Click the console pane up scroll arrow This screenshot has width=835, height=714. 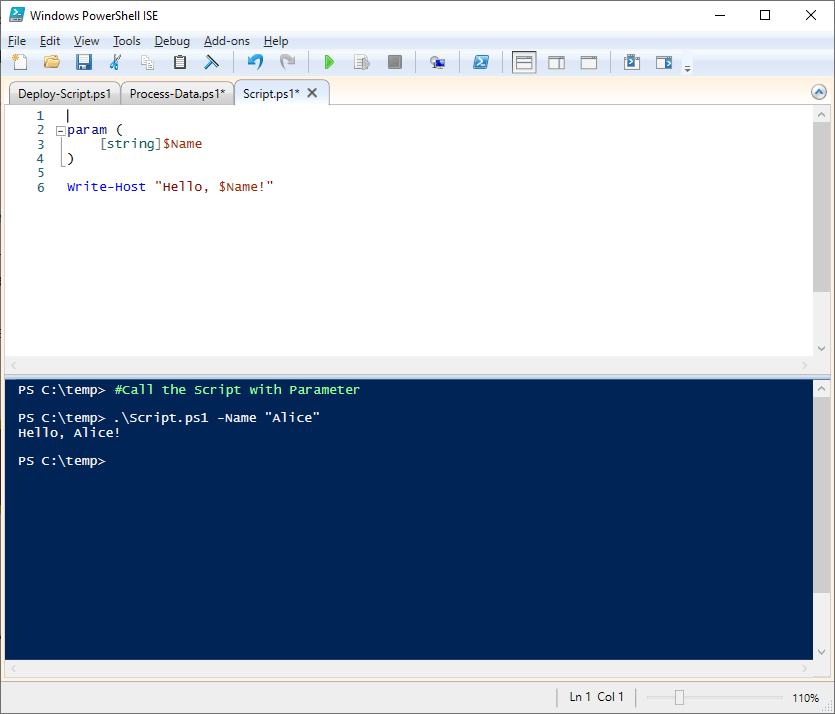click(x=821, y=389)
